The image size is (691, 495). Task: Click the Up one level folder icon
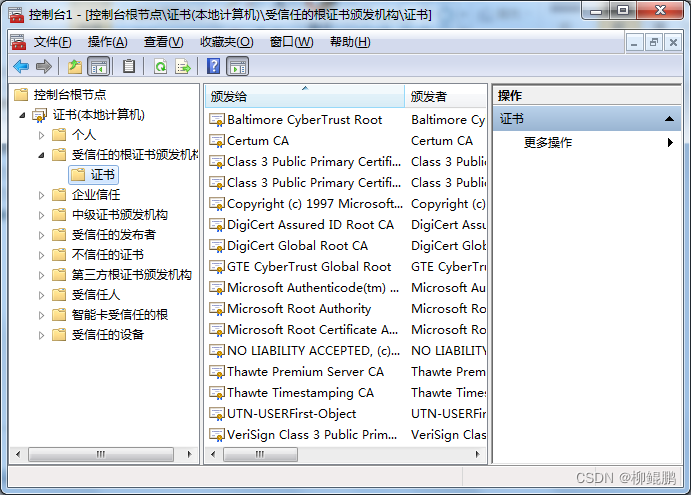tap(75, 67)
